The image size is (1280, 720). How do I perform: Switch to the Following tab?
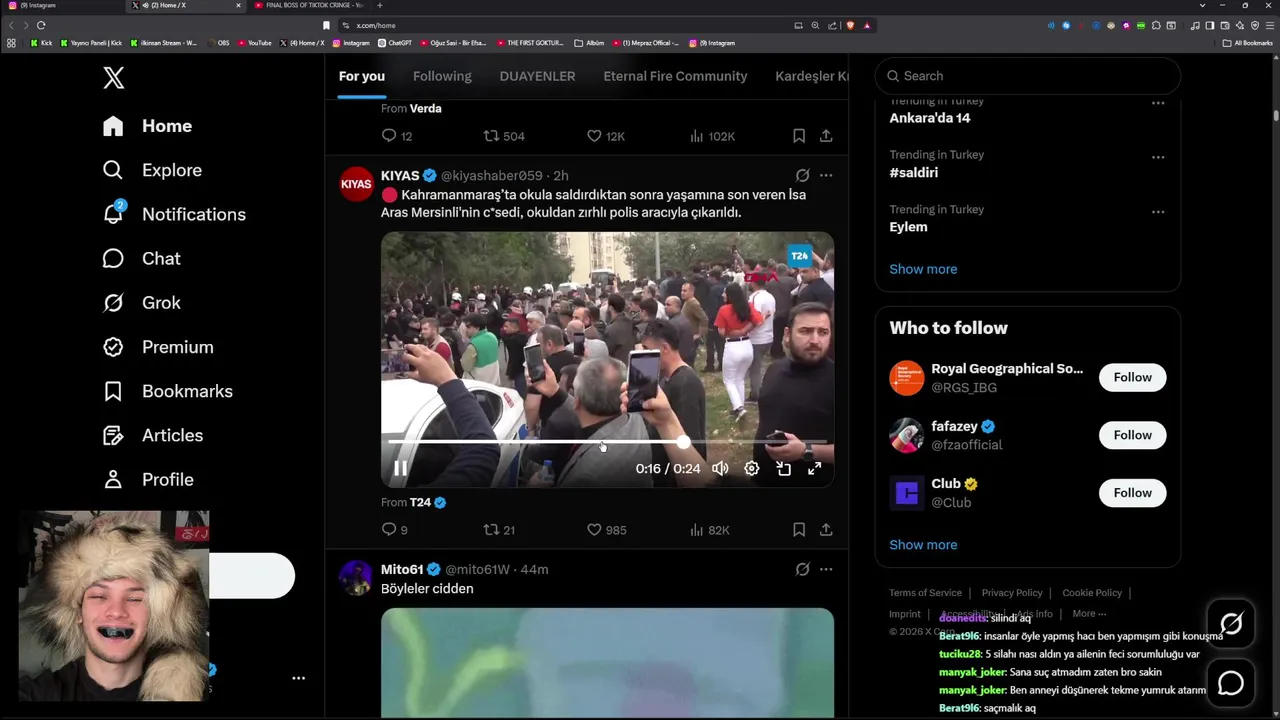(x=442, y=76)
